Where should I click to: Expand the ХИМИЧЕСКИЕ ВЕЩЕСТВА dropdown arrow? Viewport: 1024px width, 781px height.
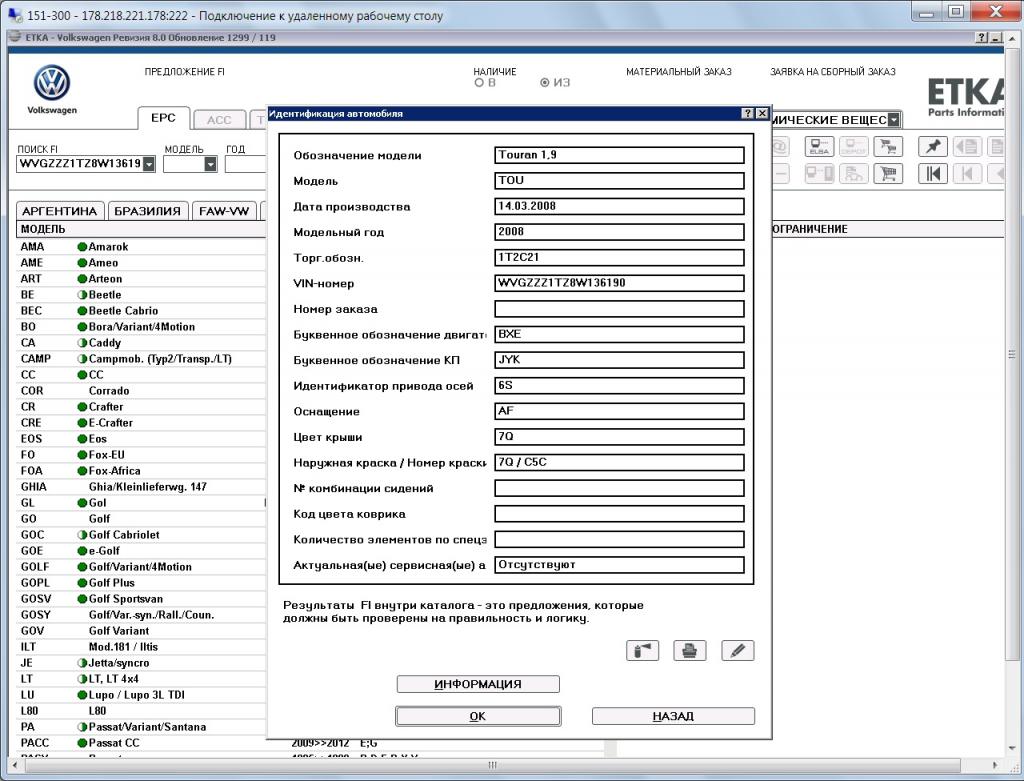[893, 120]
